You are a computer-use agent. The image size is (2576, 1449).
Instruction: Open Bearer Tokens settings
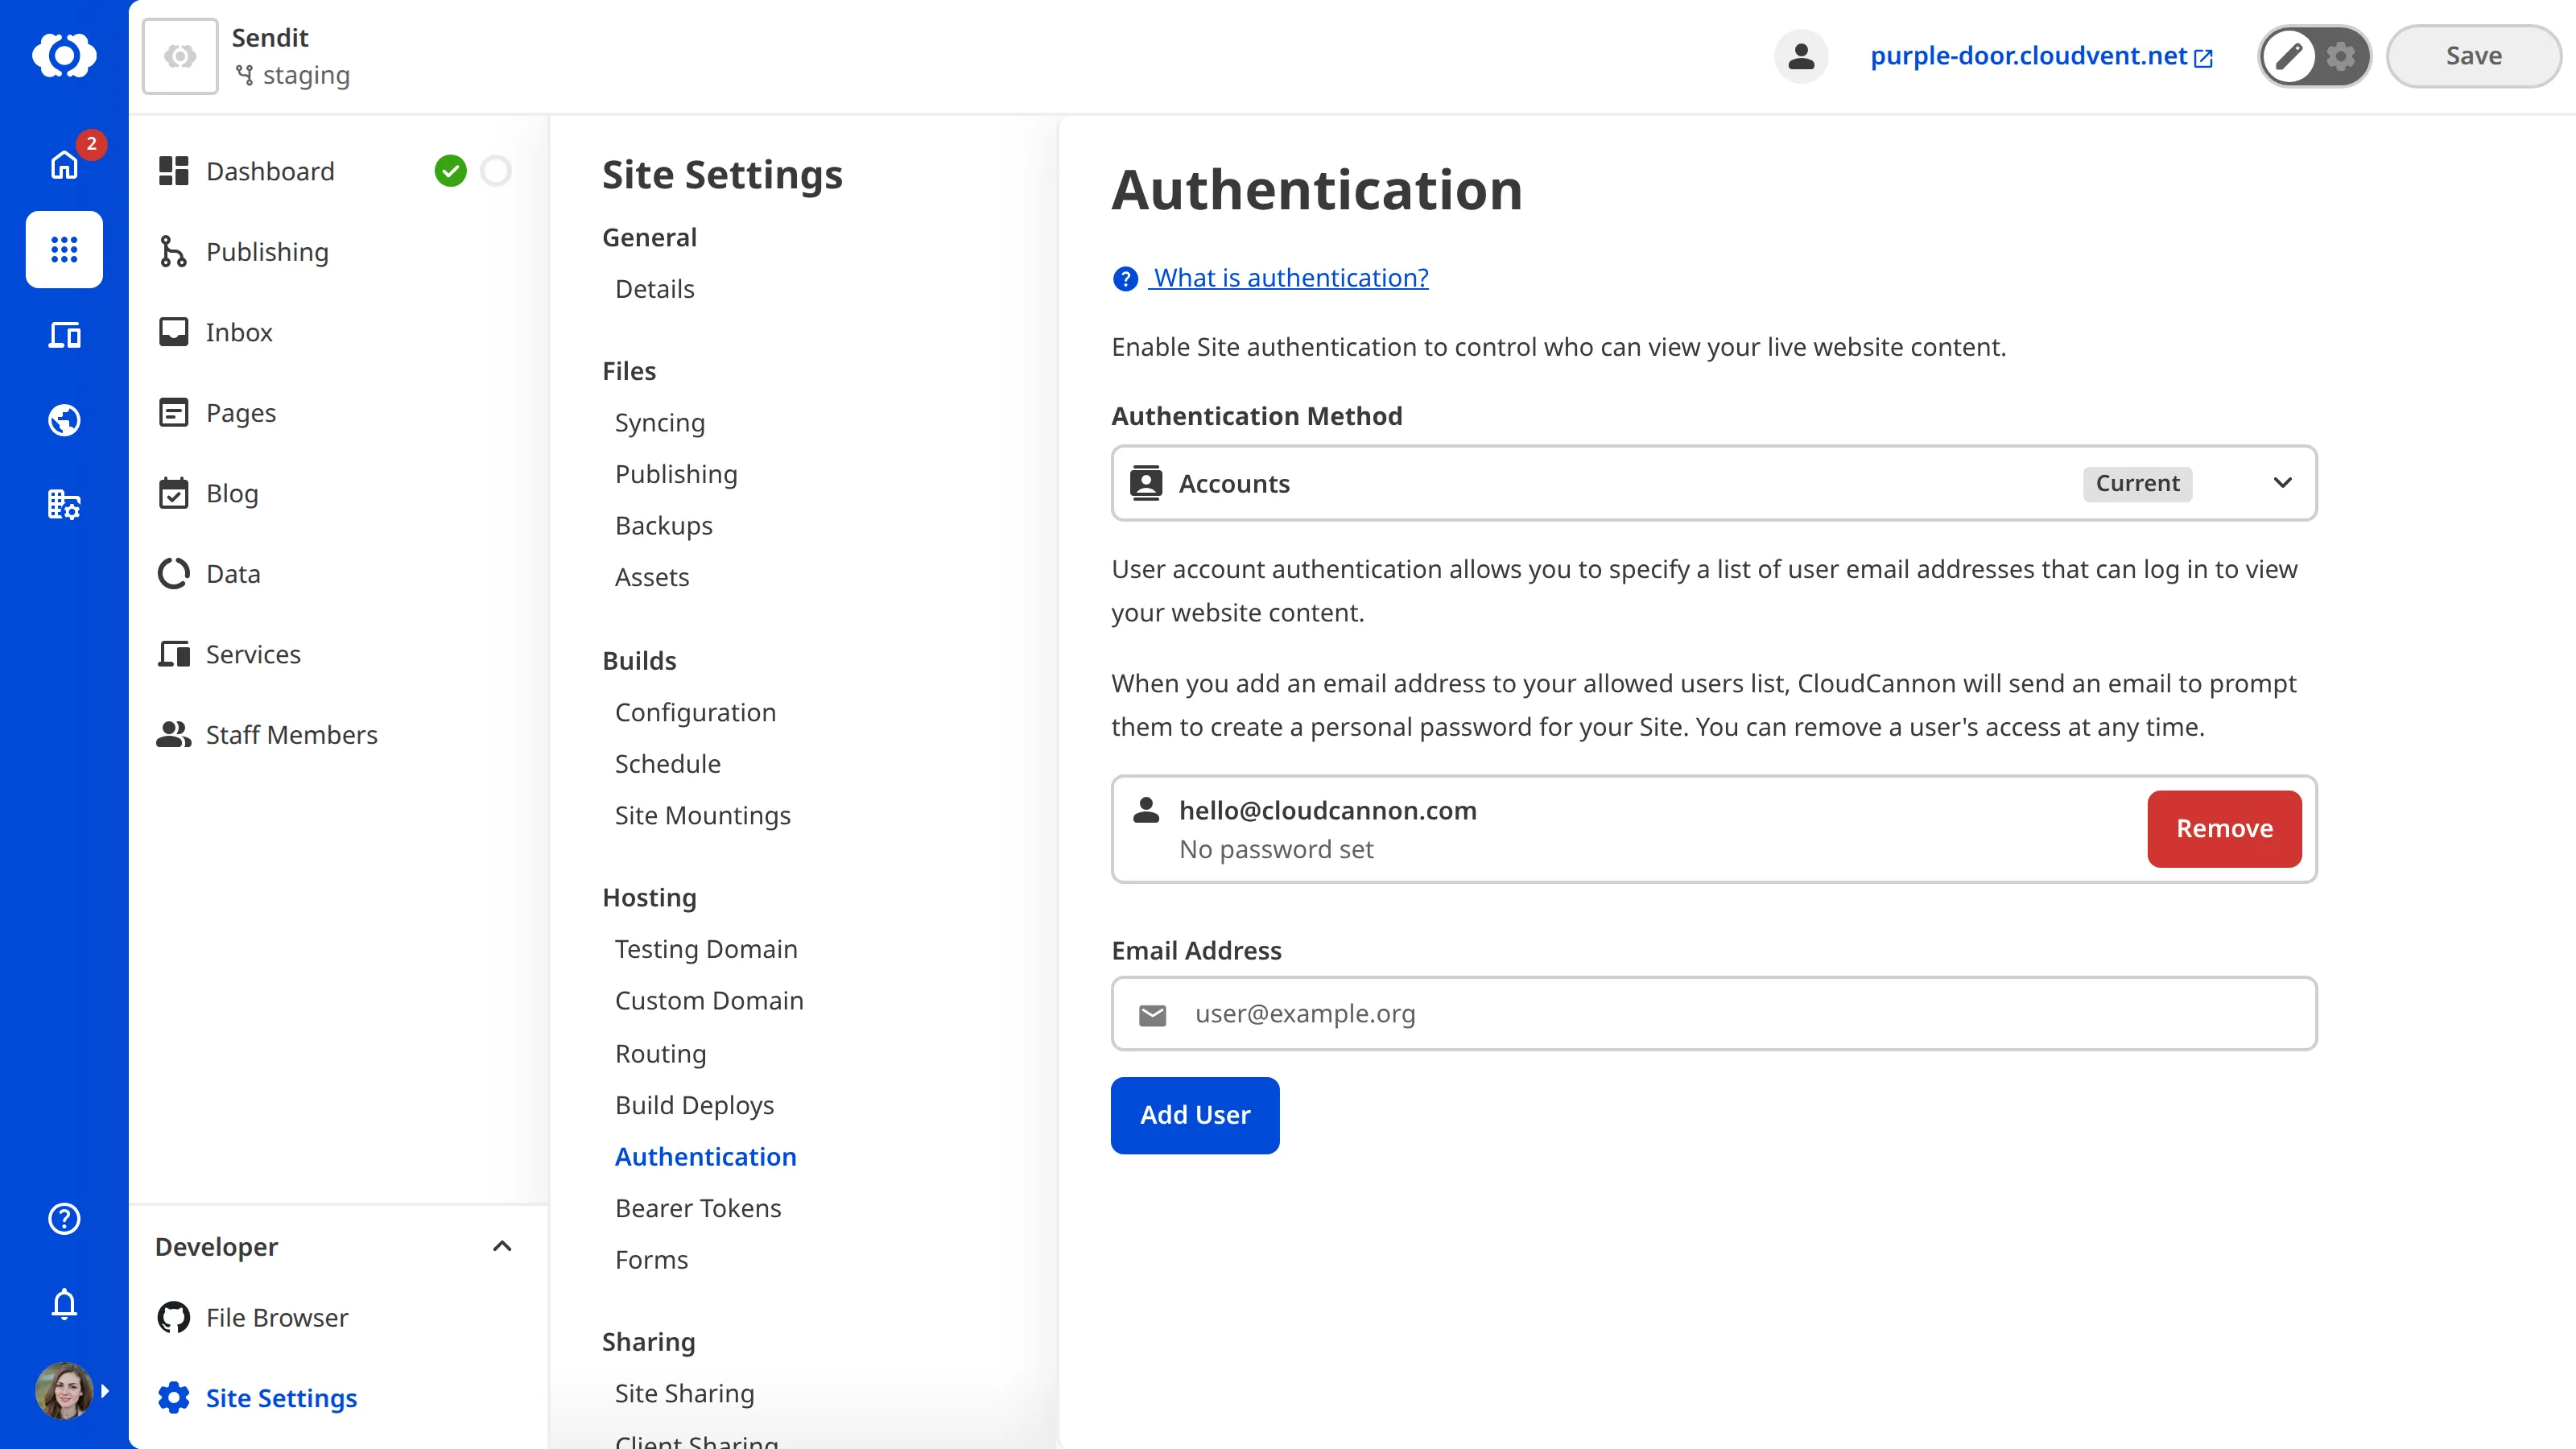[698, 1208]
